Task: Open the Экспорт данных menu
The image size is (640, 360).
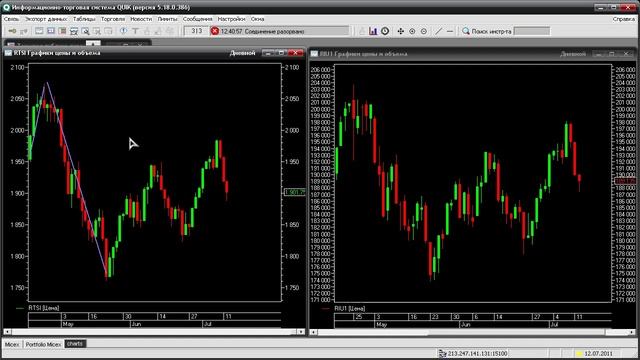Action: tap(46, 19)
